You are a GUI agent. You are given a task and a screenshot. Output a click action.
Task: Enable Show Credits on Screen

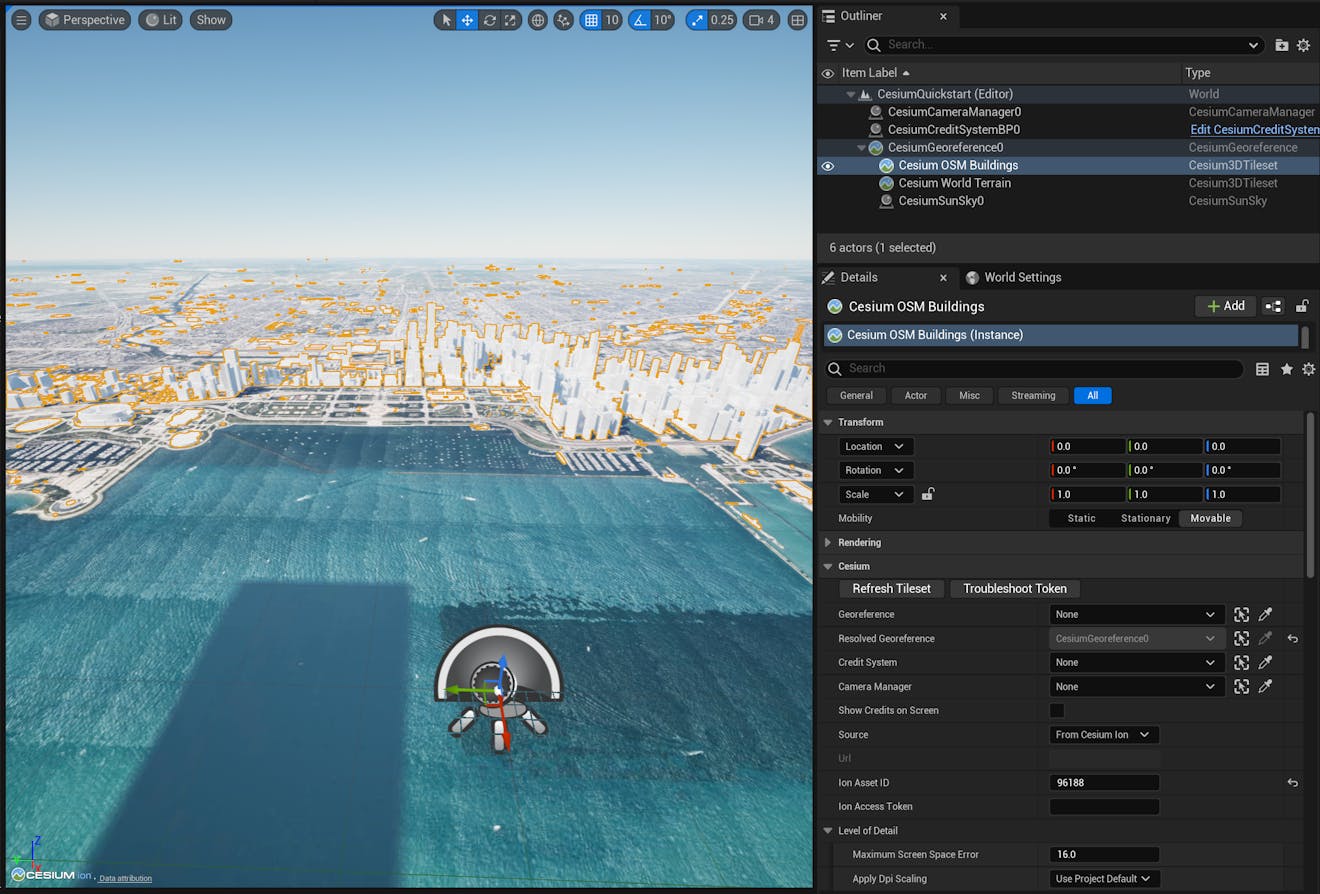pos(1057,710)
